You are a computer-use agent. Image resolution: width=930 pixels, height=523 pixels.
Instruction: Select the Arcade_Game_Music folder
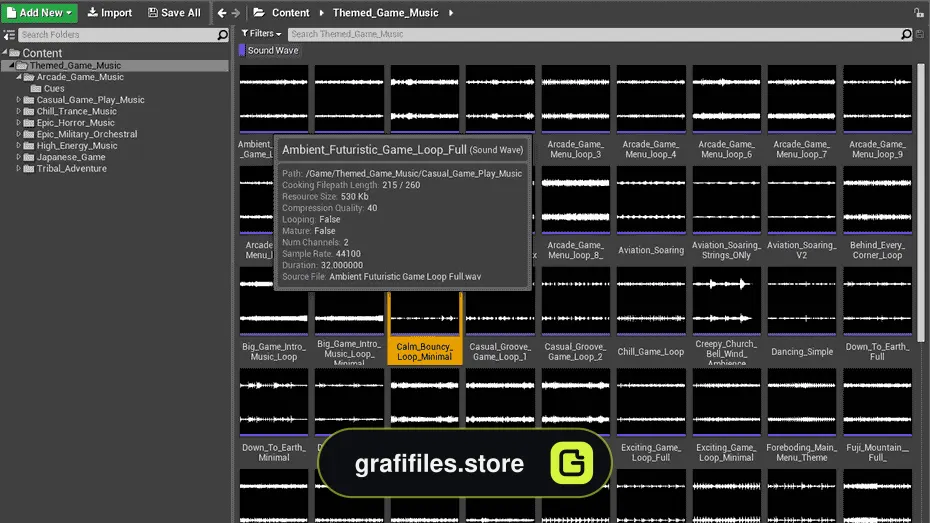pyautogui.click(x=80, y=77)
